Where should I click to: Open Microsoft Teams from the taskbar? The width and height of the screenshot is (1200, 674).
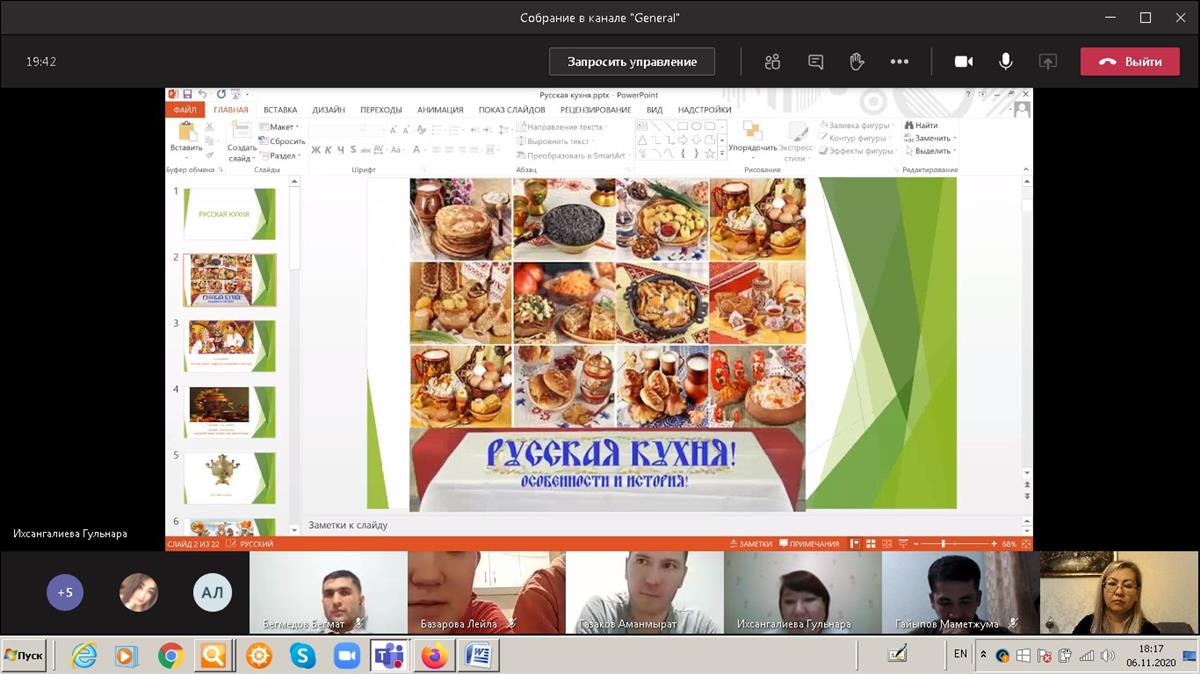pyautogui.click(x=388, y=655)
